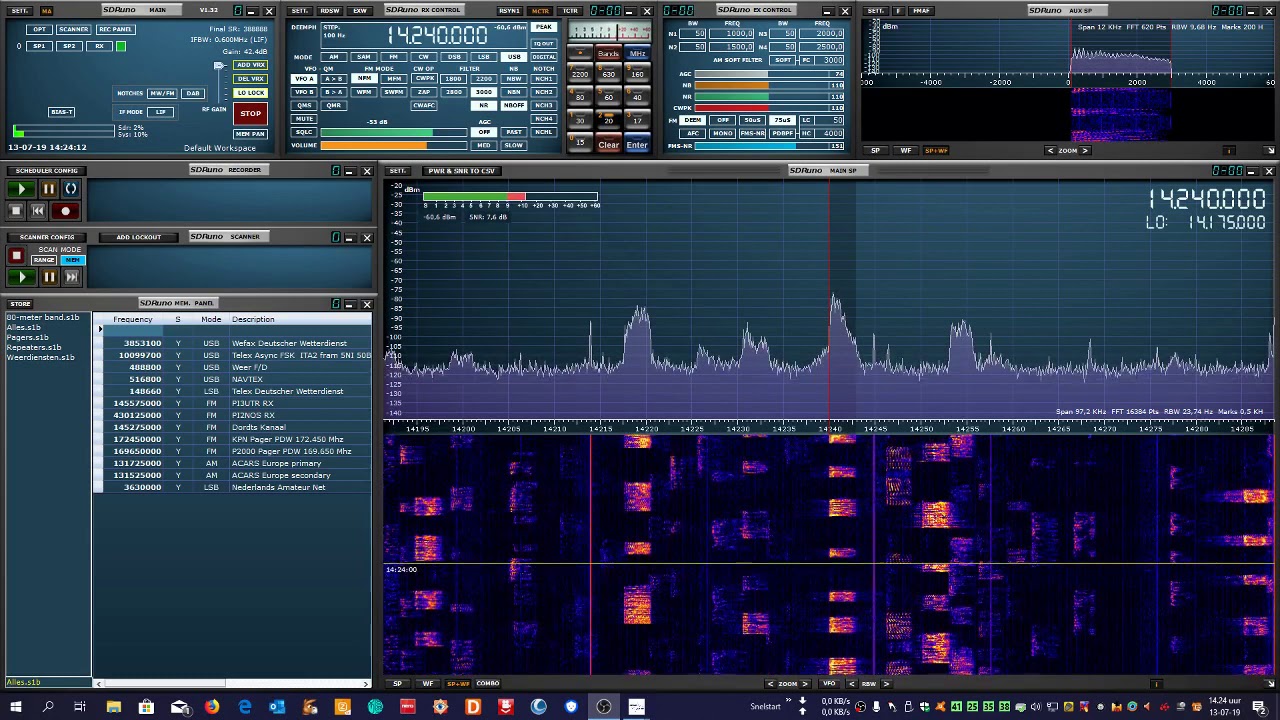Start playback in the Recorder panel

[21, 189]
